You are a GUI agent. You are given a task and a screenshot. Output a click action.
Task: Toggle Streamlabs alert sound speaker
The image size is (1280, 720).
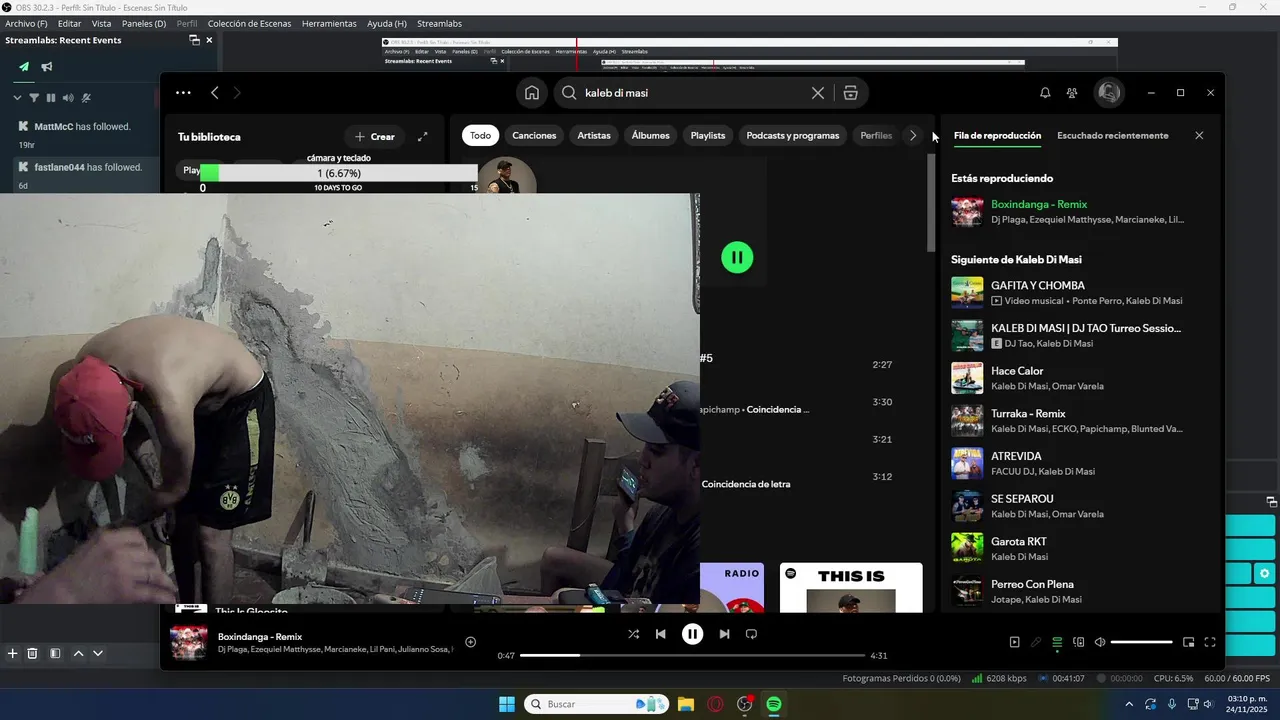pos(68,98)
